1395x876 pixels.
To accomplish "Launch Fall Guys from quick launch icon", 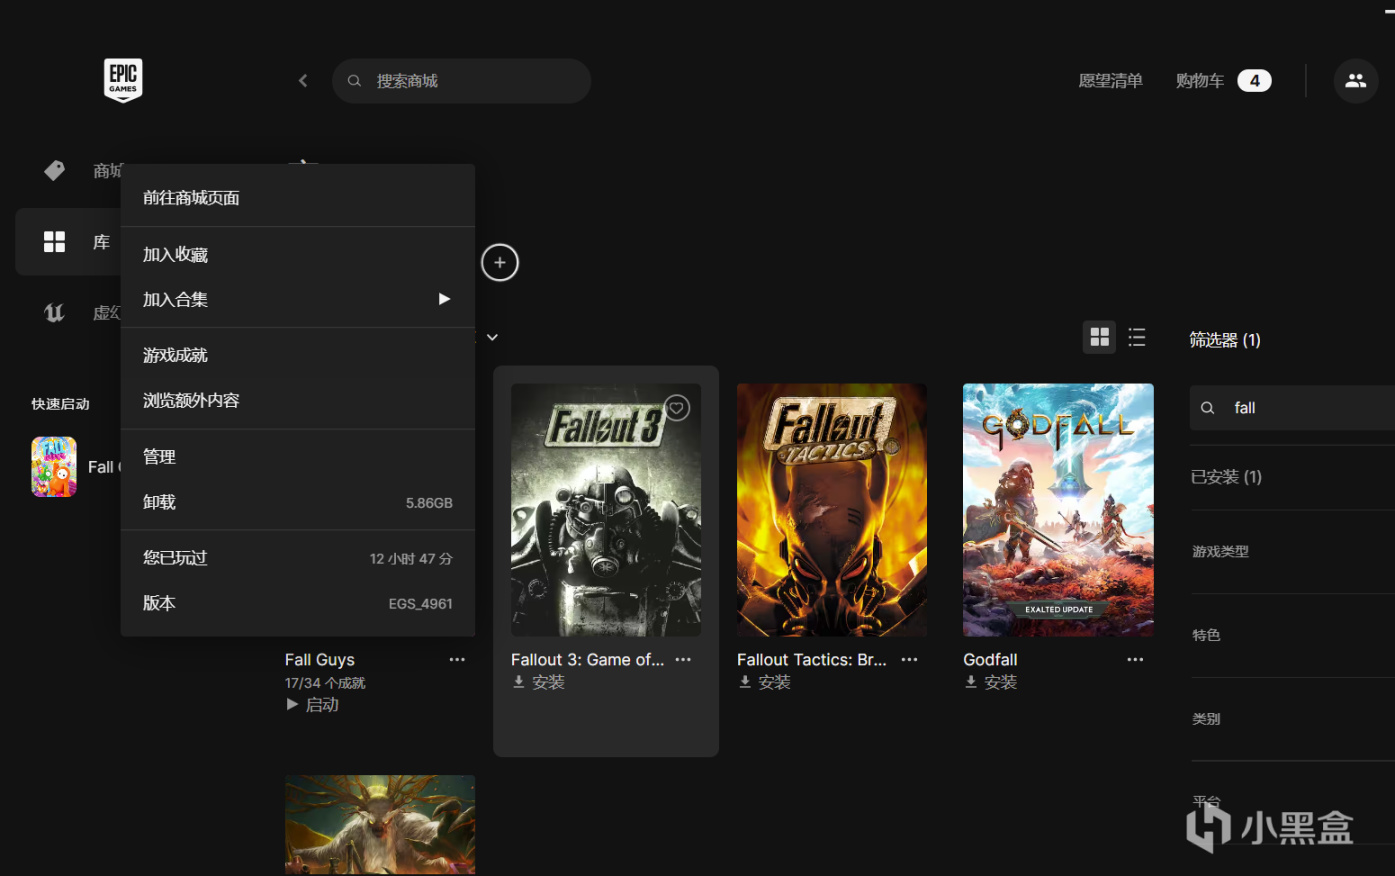I will pyautogui.click(x=54, y=466).
